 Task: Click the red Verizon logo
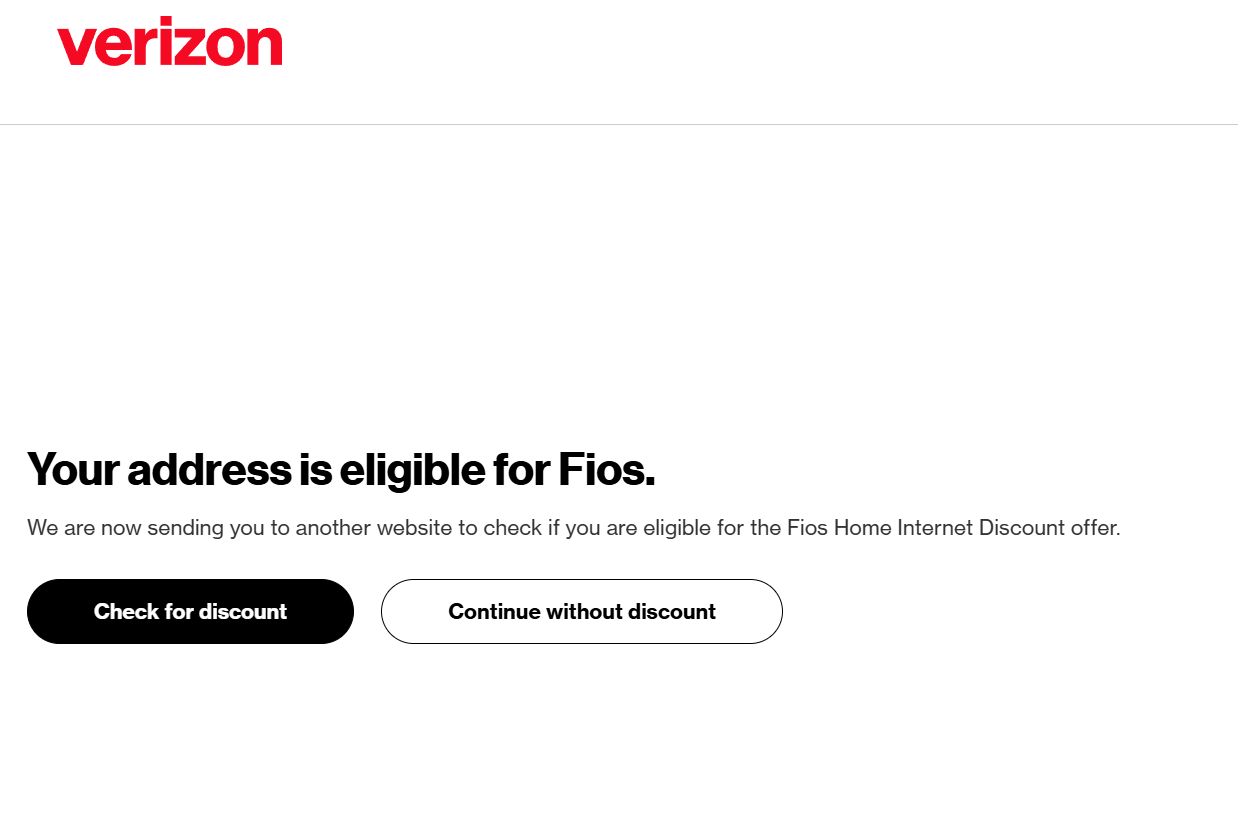[x=170, y=42]
